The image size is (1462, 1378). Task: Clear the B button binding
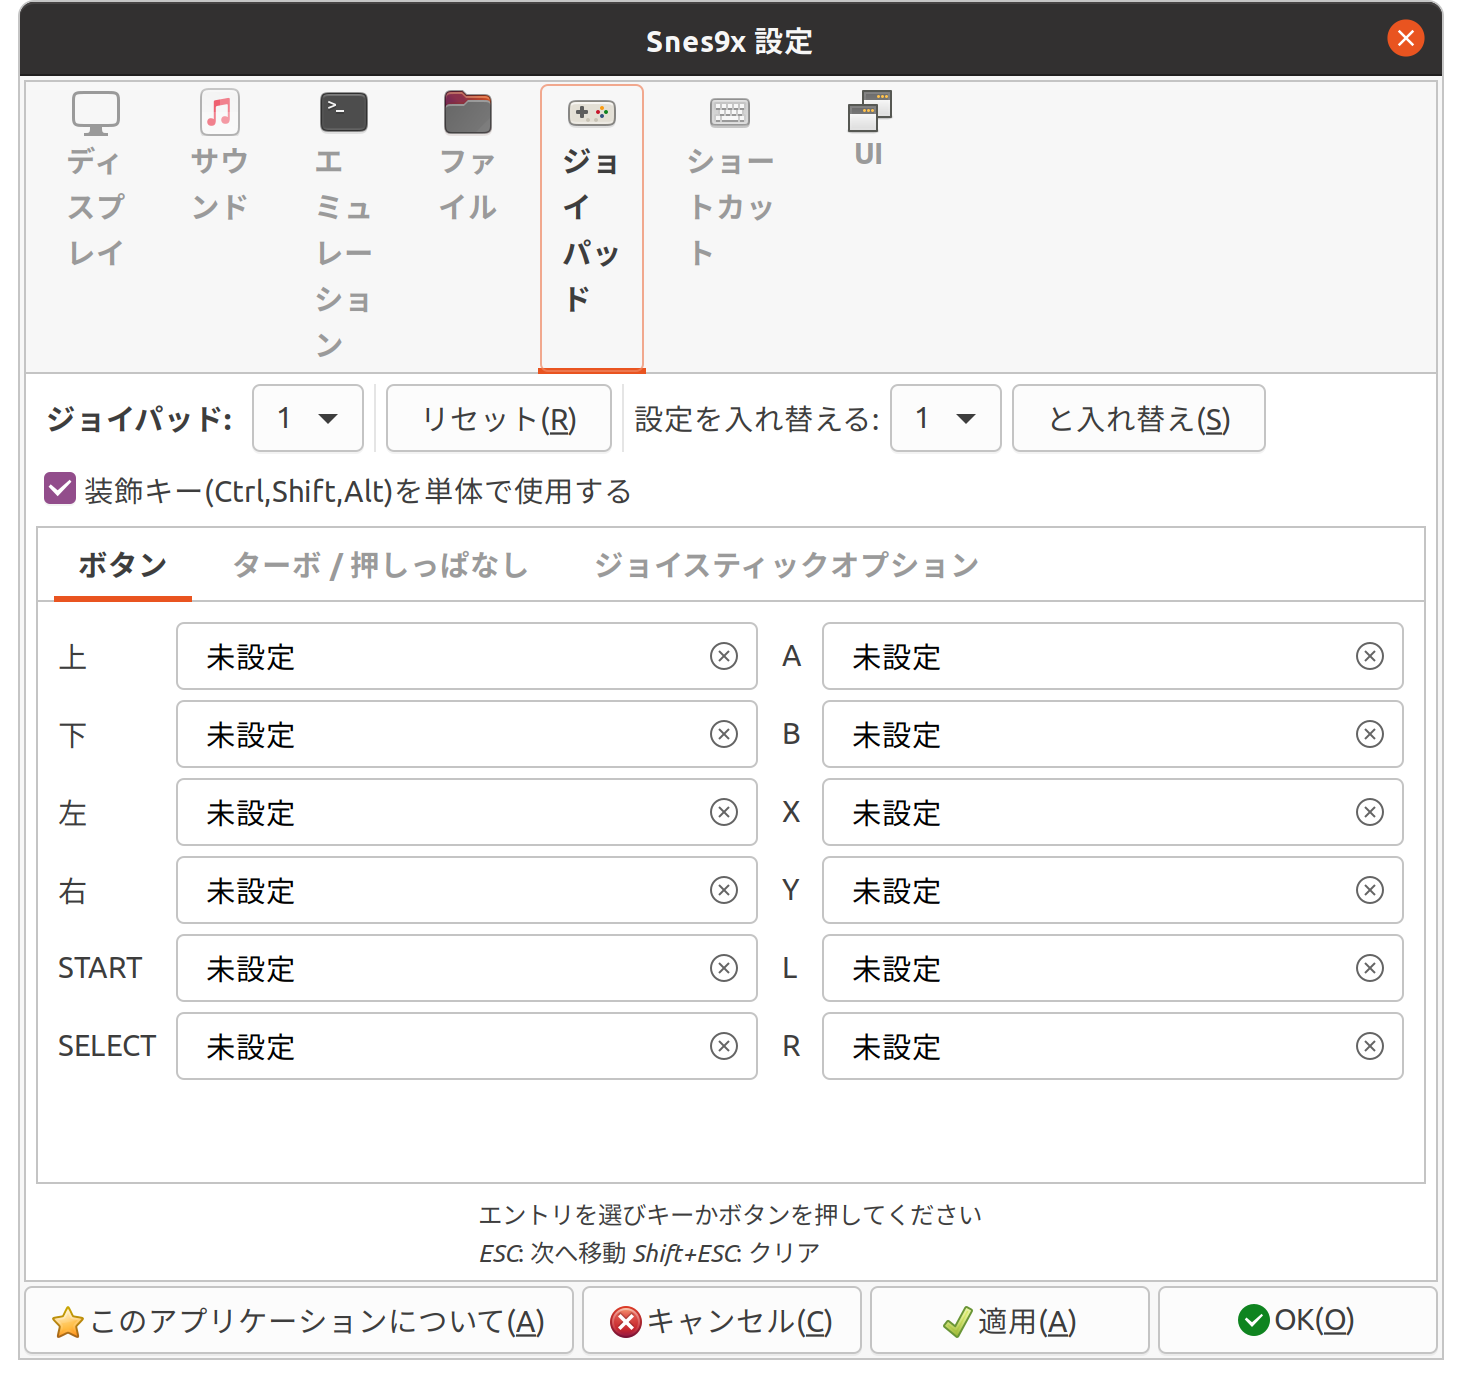click(1370, 734)
